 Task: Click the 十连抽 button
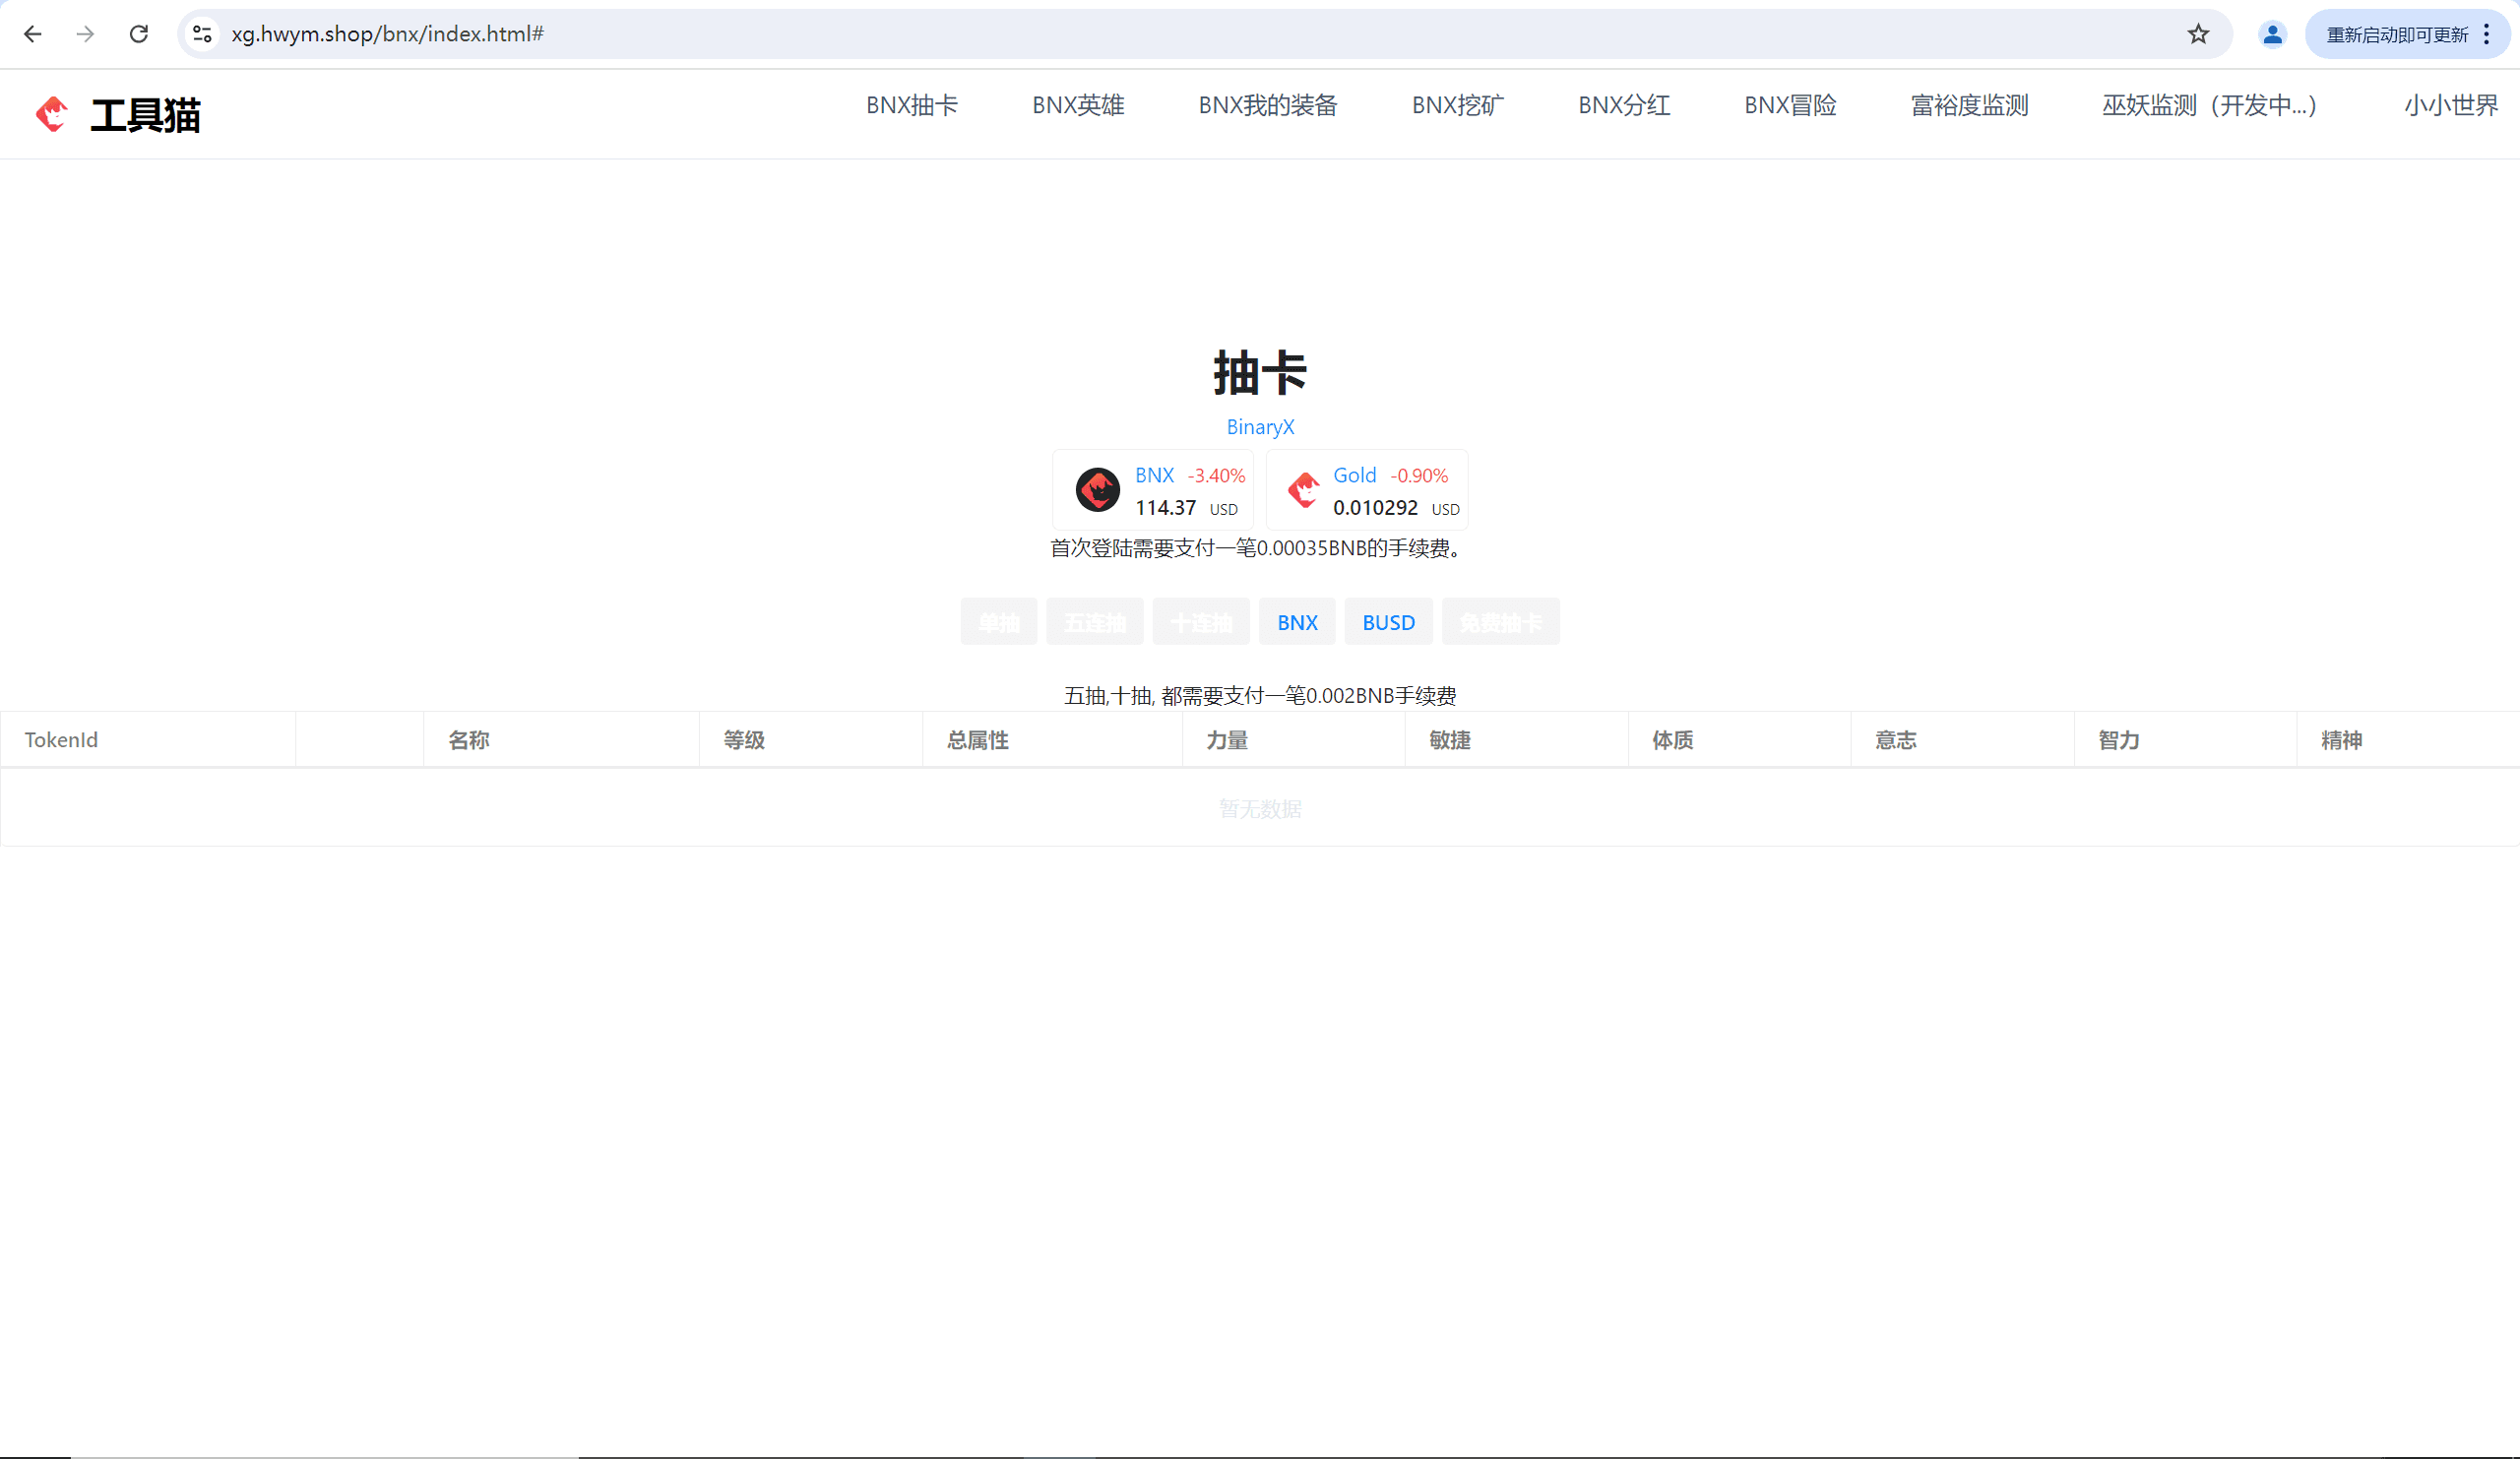(1201, 622)
